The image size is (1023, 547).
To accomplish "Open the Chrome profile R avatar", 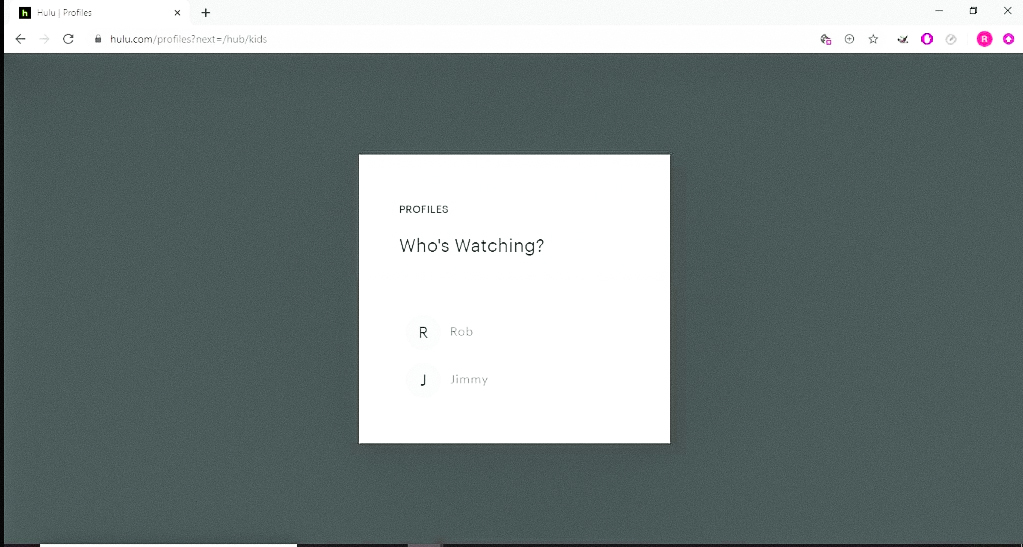I will 984,39.
